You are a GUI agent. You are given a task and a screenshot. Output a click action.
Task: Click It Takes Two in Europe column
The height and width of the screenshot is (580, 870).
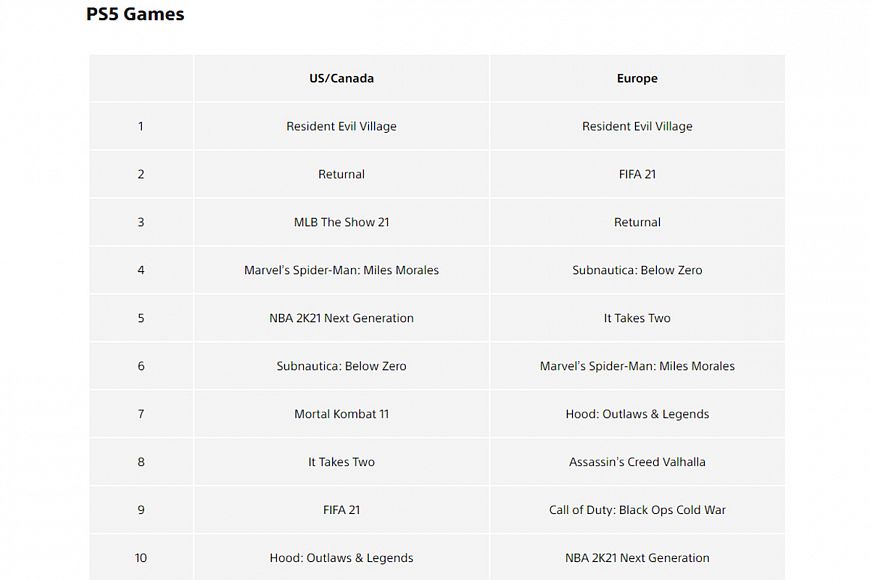pos(637,318)
